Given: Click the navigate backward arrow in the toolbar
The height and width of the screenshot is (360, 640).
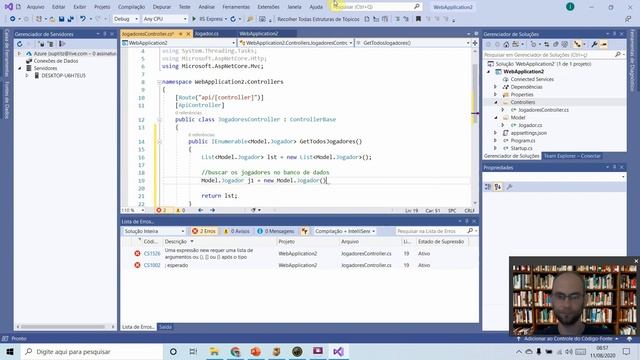Looking at the screenshot, I should click(x=13, y=19).
